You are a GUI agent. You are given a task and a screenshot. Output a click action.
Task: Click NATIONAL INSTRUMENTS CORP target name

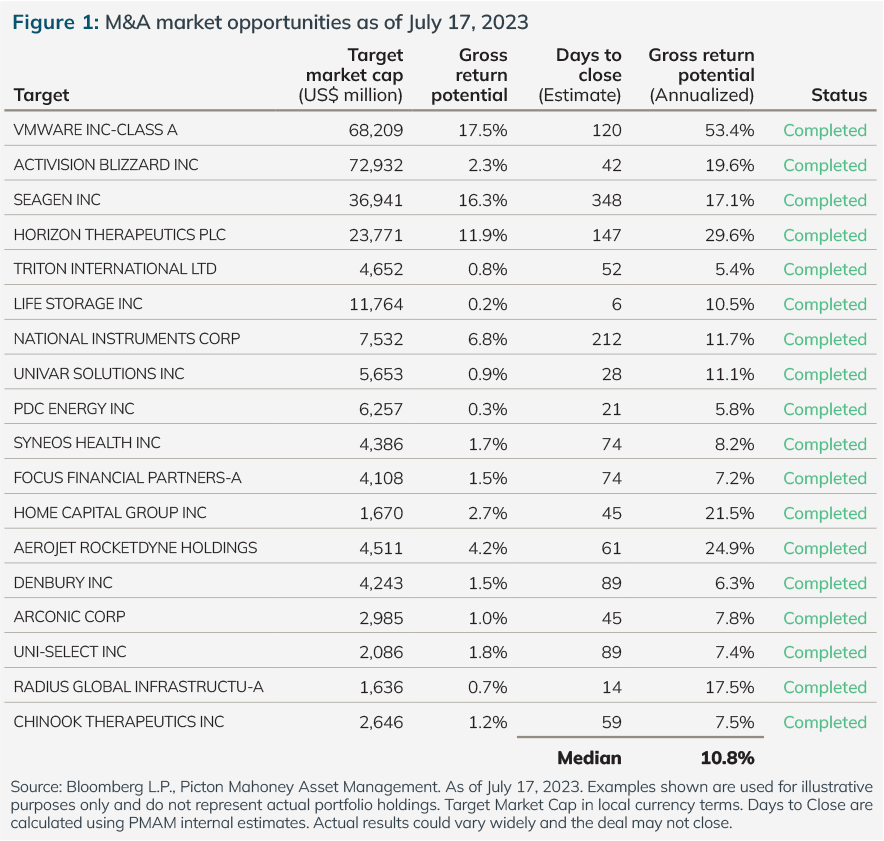click(127, 339)
